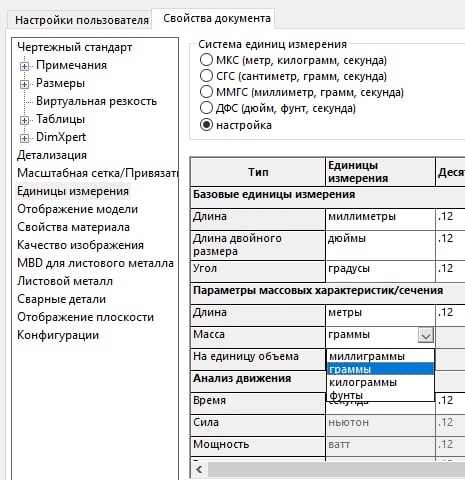Expand the DimXpert tree node
Image resolution: width=465 pixels, height=480 pixels.
coord(24,138)
